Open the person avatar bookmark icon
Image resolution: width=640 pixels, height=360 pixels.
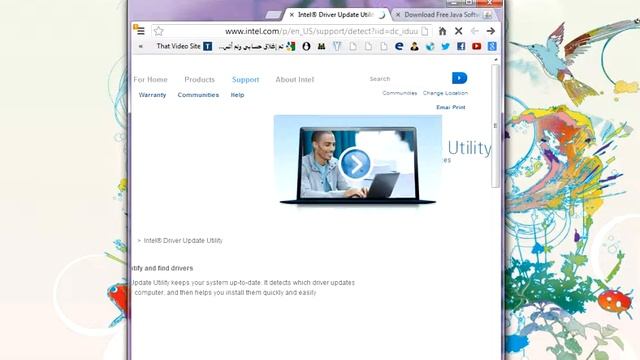pos(414,47)
